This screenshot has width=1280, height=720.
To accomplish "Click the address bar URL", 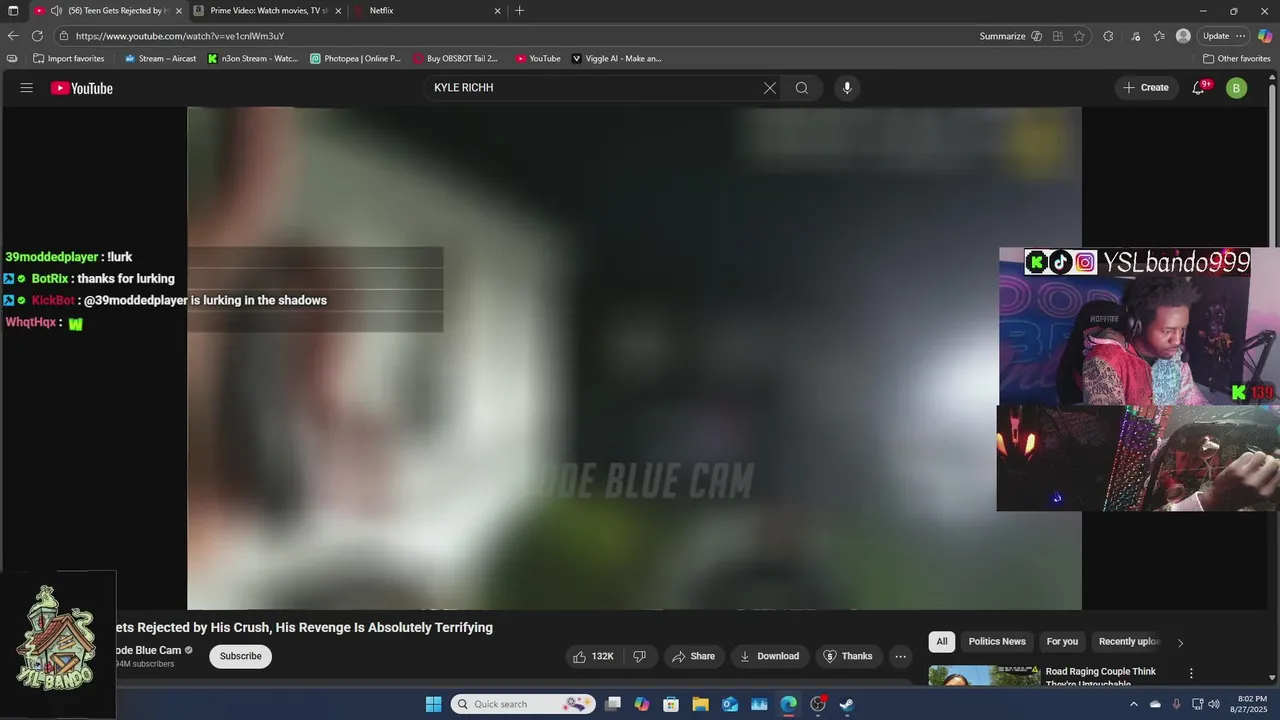I will (x=180, y=36).
